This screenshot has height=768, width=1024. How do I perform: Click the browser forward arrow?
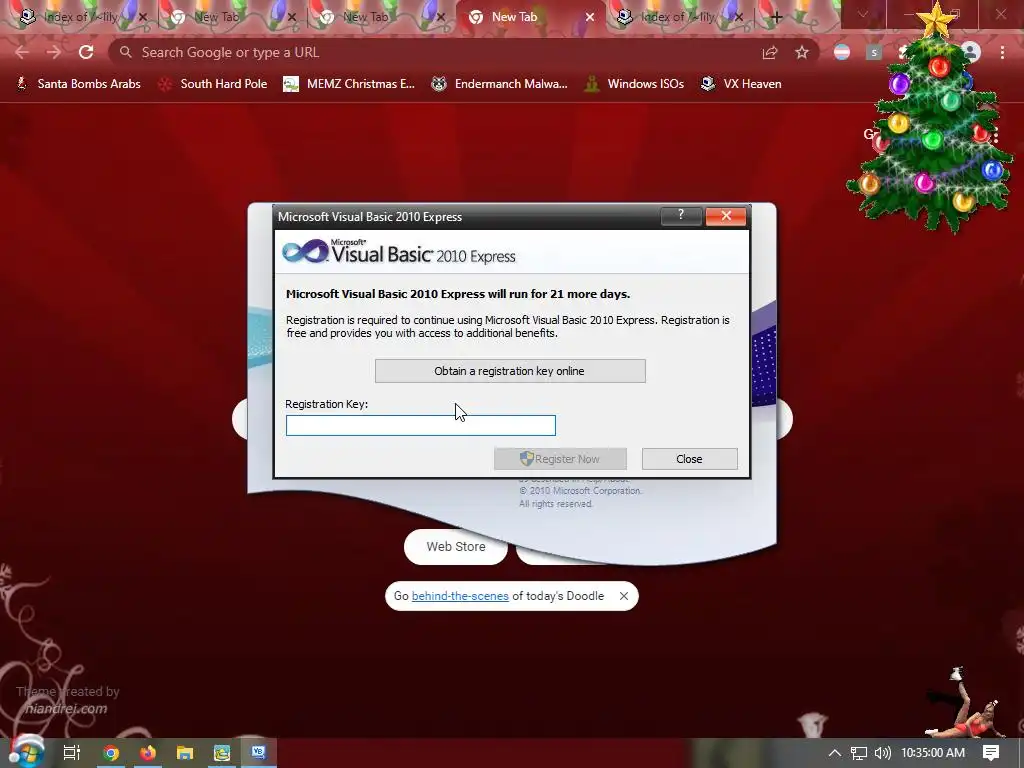tap(54, 52)
